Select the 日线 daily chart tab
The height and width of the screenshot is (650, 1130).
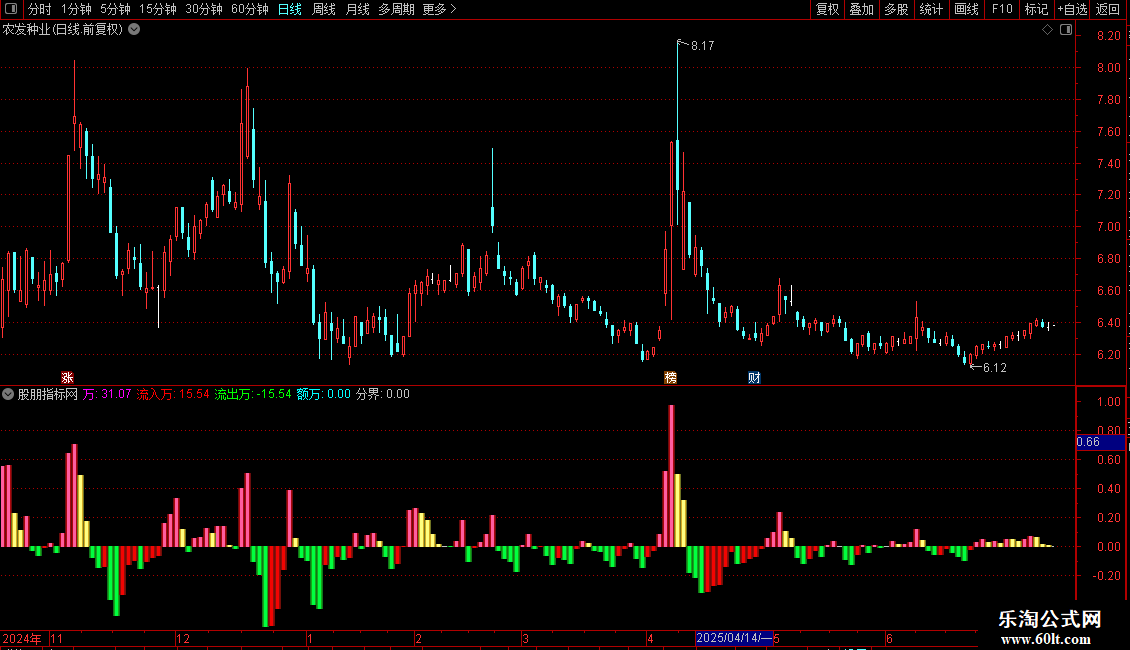(x=290, y=9)
